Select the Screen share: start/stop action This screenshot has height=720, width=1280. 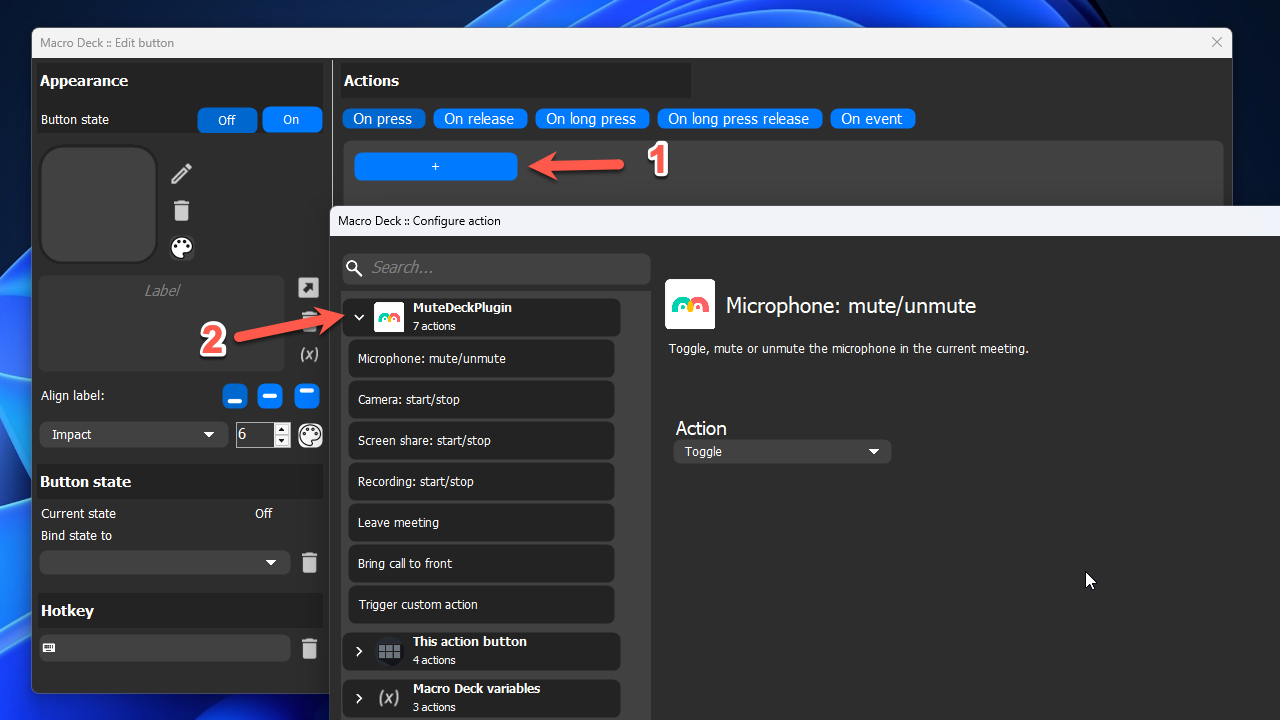pyautogui.click(x=481, y=441)
